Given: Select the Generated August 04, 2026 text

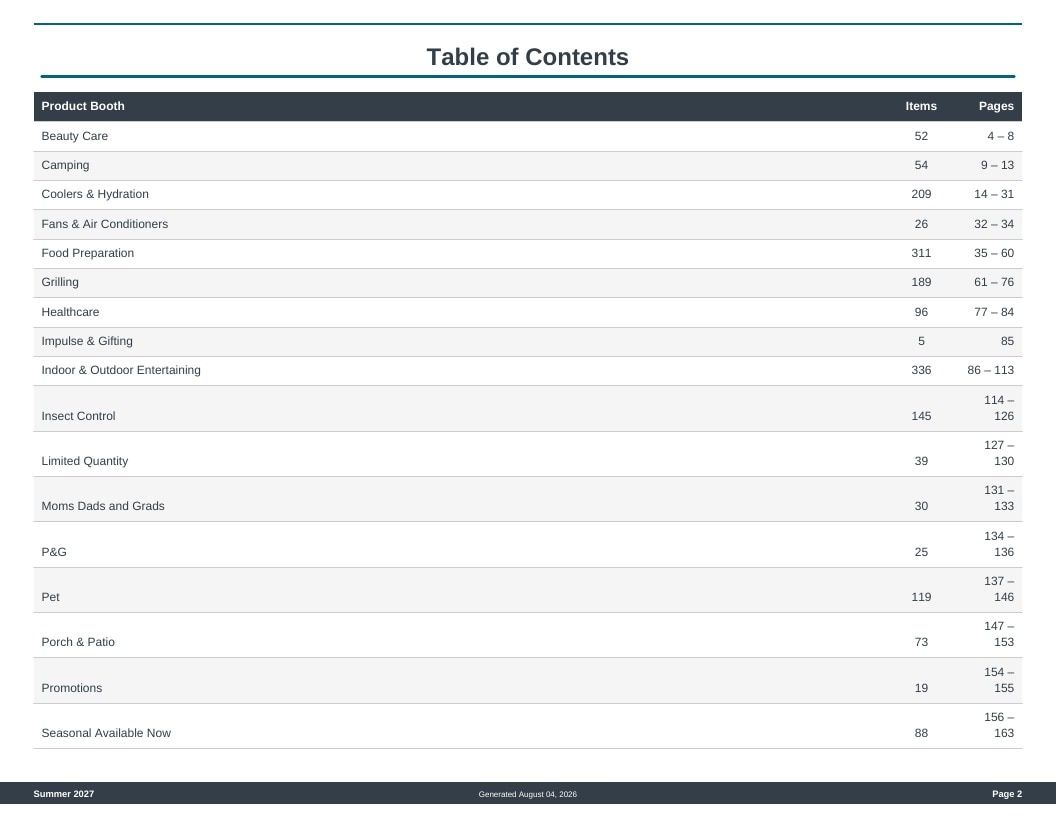Looking at the screenshot, I should click(528, 794).
